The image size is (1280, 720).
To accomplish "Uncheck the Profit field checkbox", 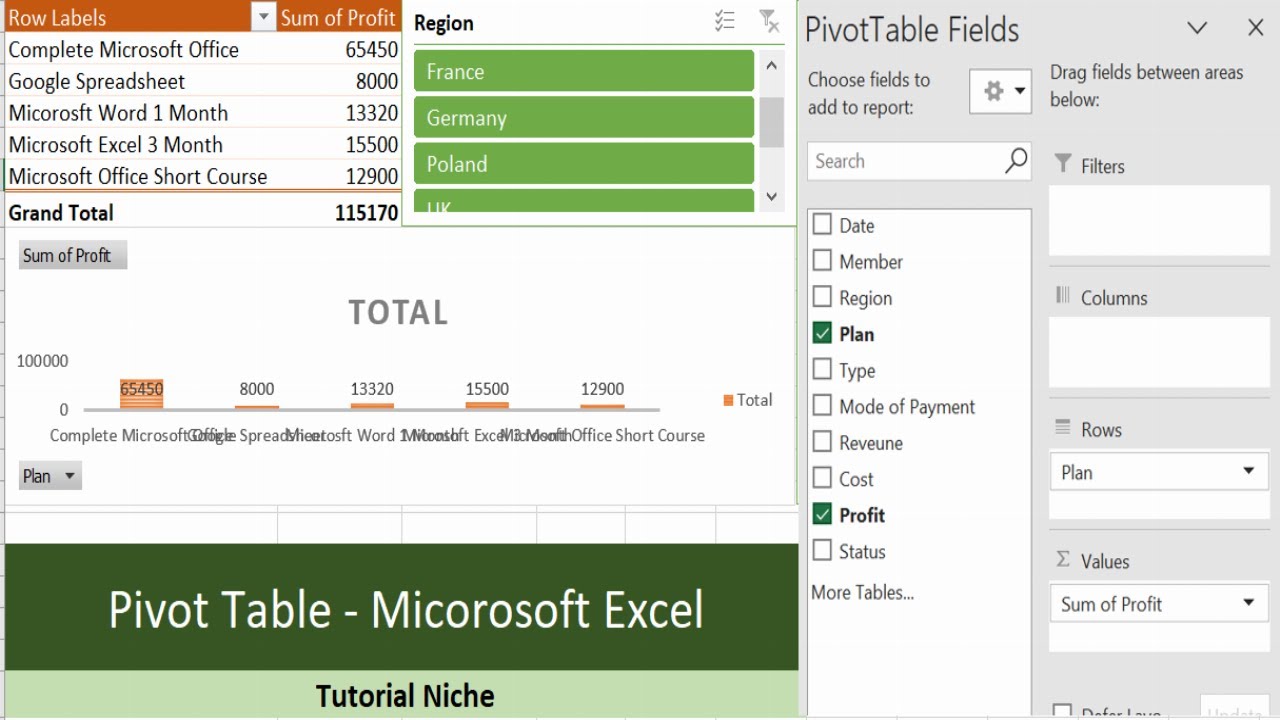I will pos(822,514).
